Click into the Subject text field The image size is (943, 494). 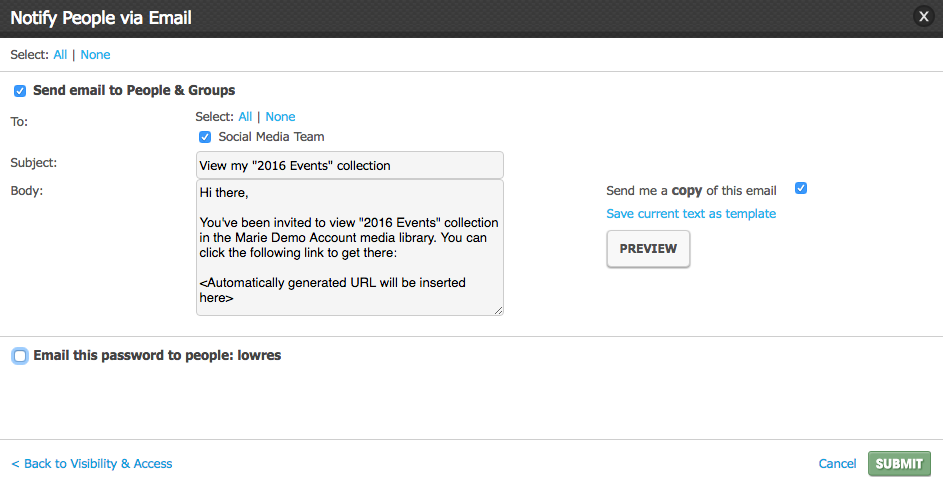tap(349, 165)
